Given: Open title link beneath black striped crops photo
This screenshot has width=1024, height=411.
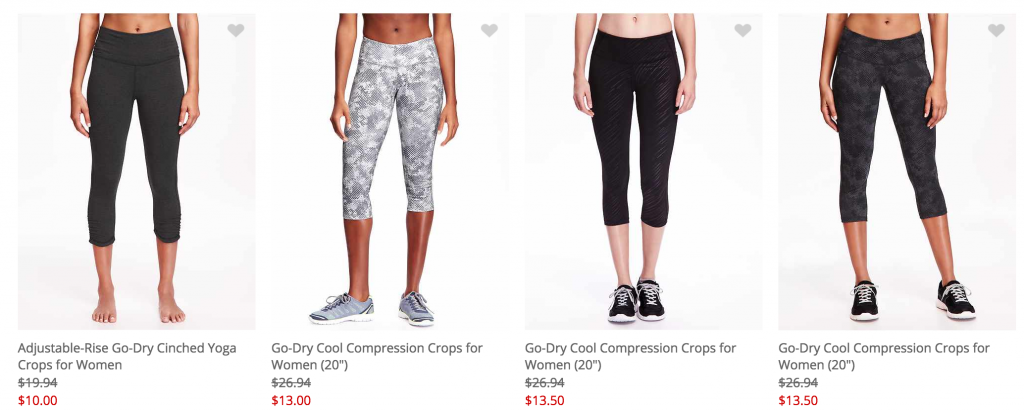Looking at the screenshot, I should [630, 356].
